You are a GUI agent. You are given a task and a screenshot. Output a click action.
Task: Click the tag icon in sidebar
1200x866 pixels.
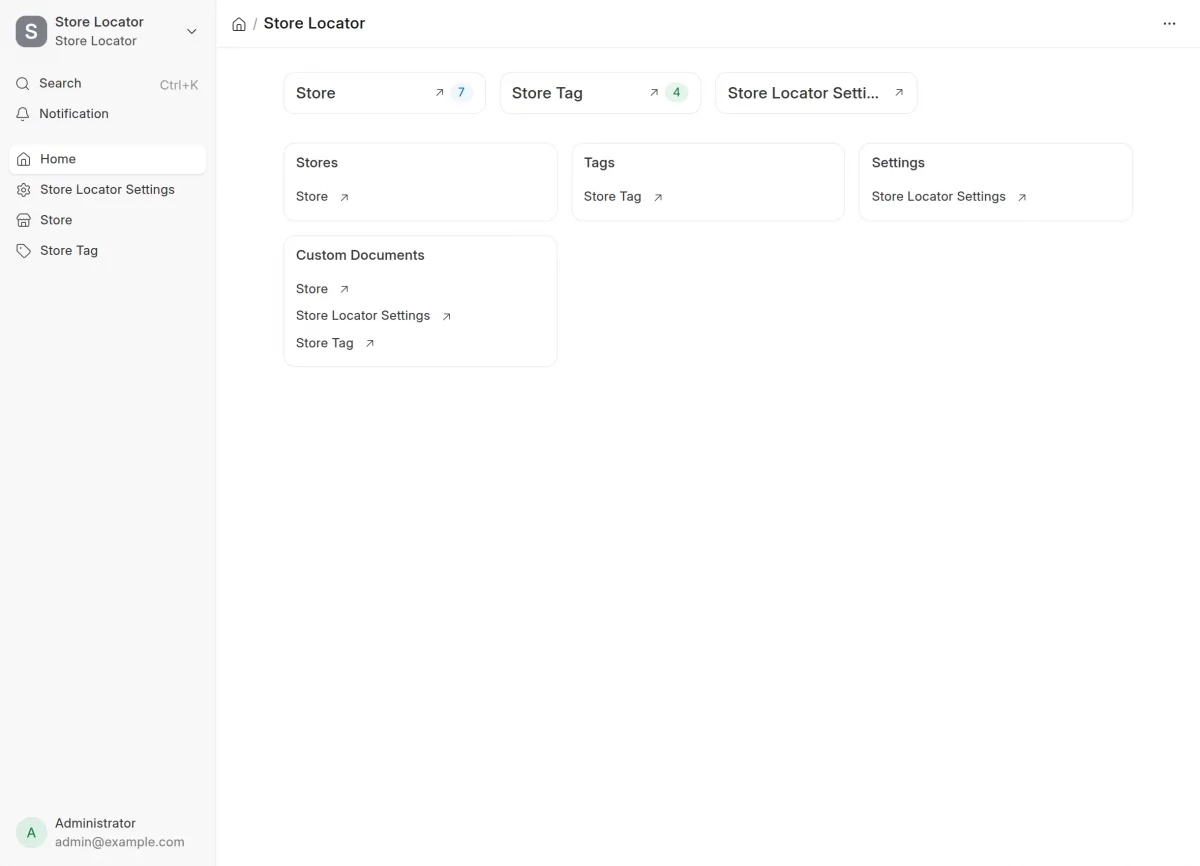click(x=24, y=251)
